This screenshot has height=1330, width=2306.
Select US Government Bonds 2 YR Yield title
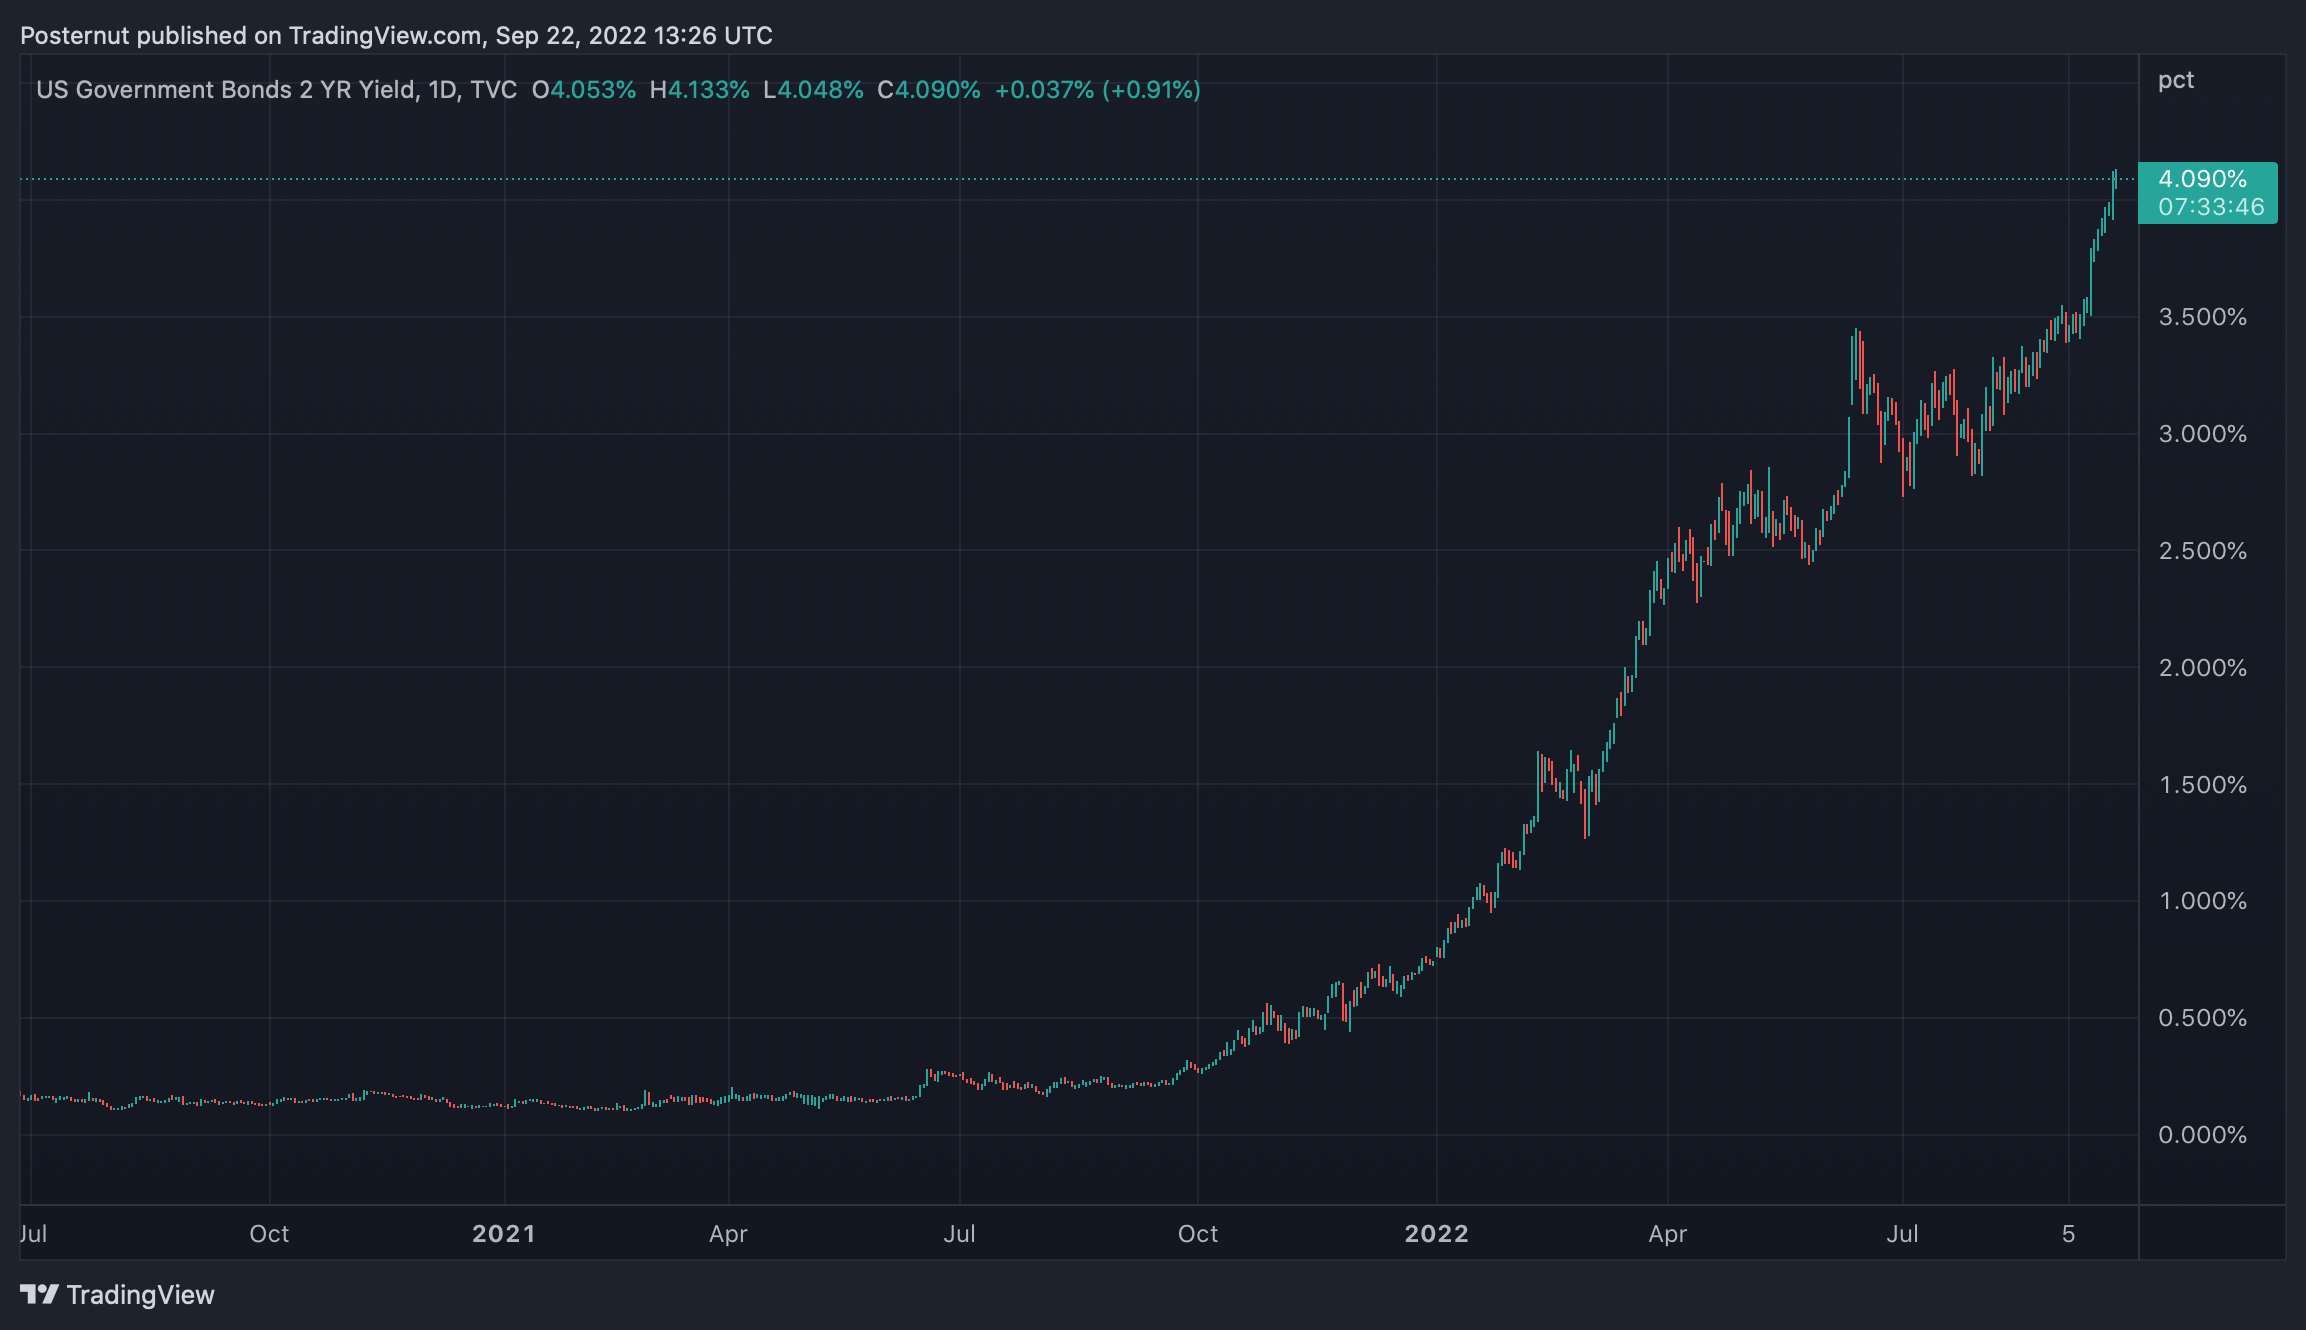(x=225, y=90)
